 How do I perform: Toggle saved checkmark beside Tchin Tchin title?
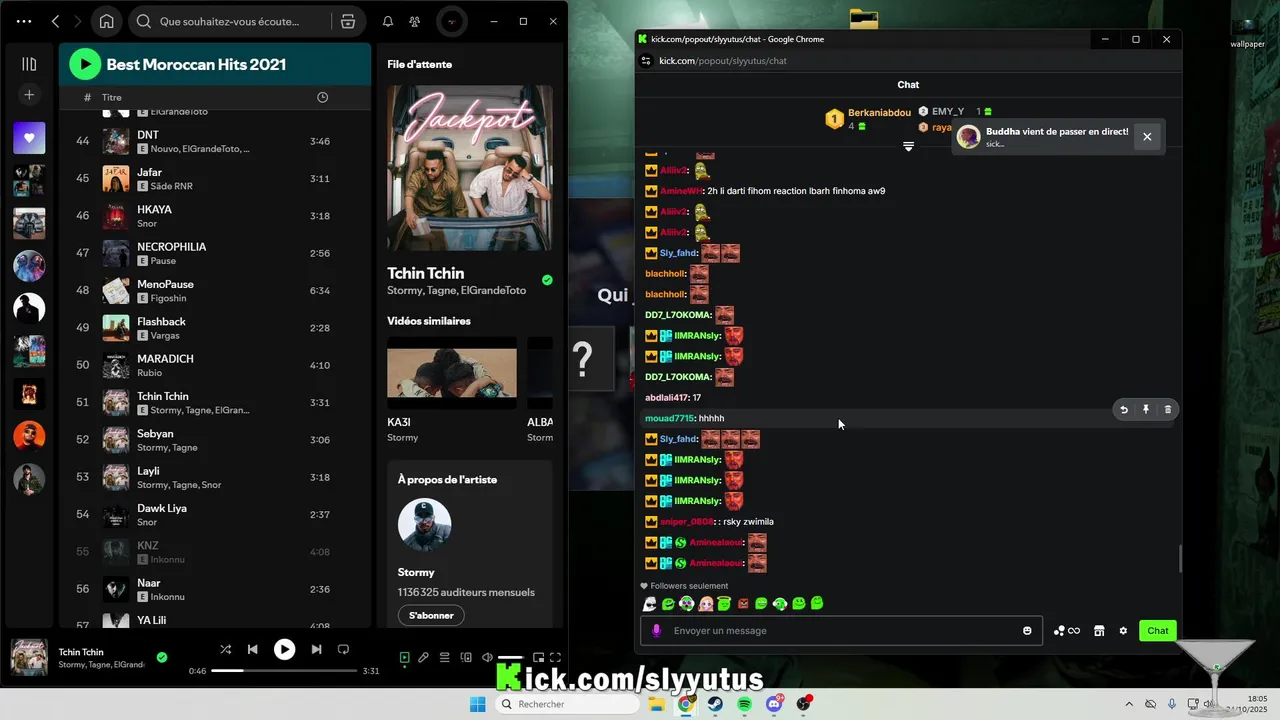coord(547,280)
